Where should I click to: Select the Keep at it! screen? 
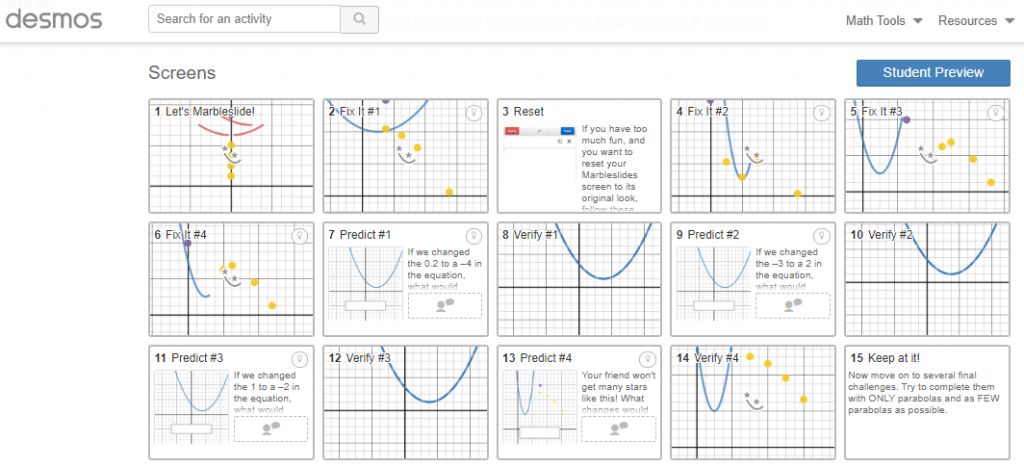pos(927,402)
